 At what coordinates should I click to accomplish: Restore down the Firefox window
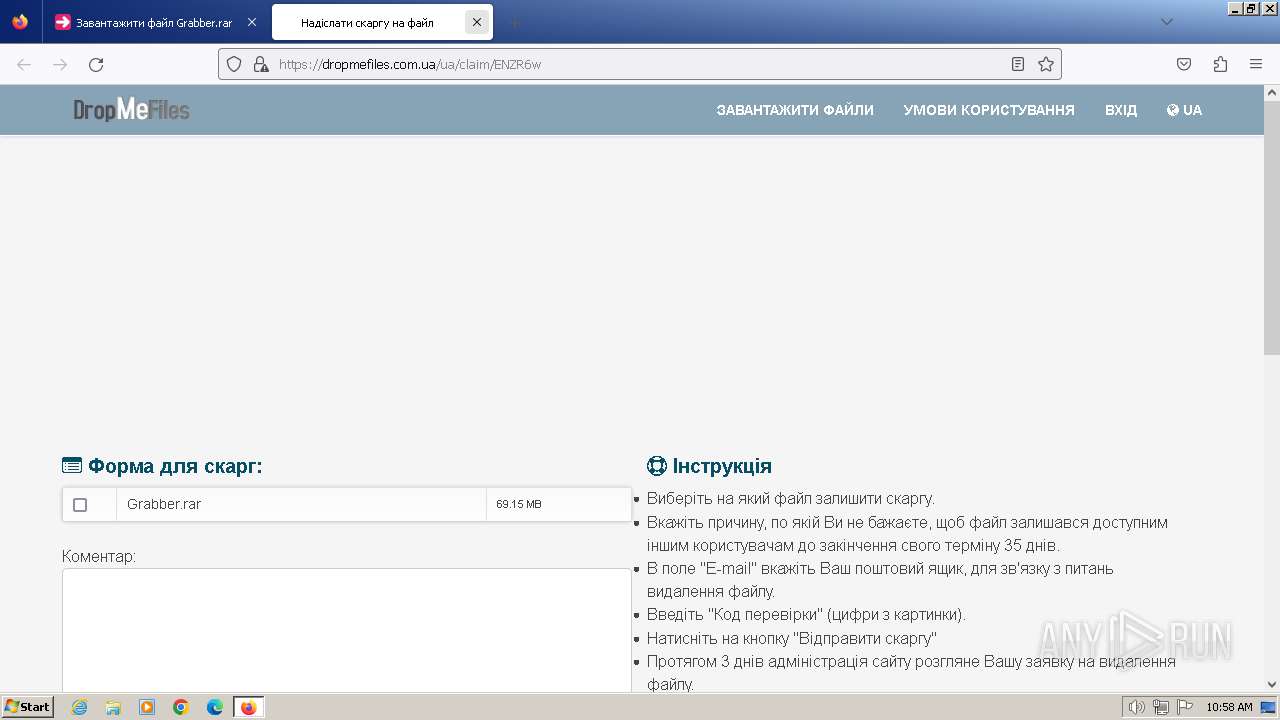tap(1252, 8)
